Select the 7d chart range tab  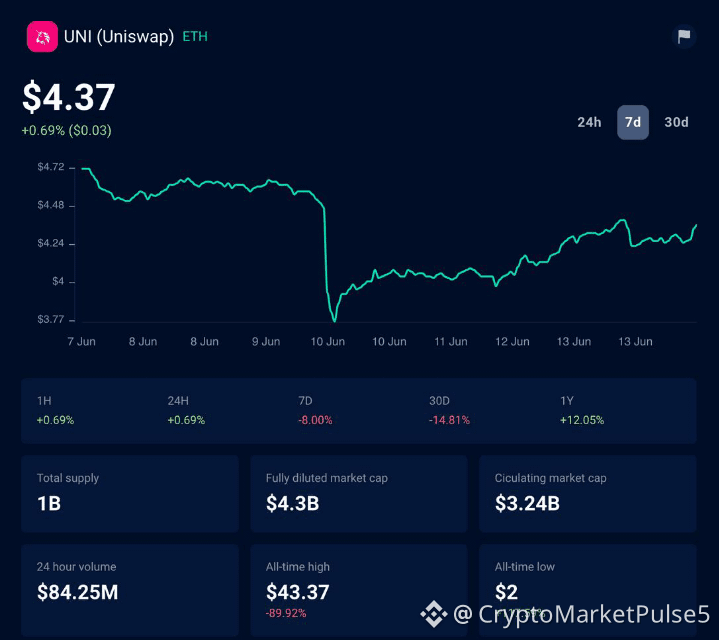coord(633,122)
